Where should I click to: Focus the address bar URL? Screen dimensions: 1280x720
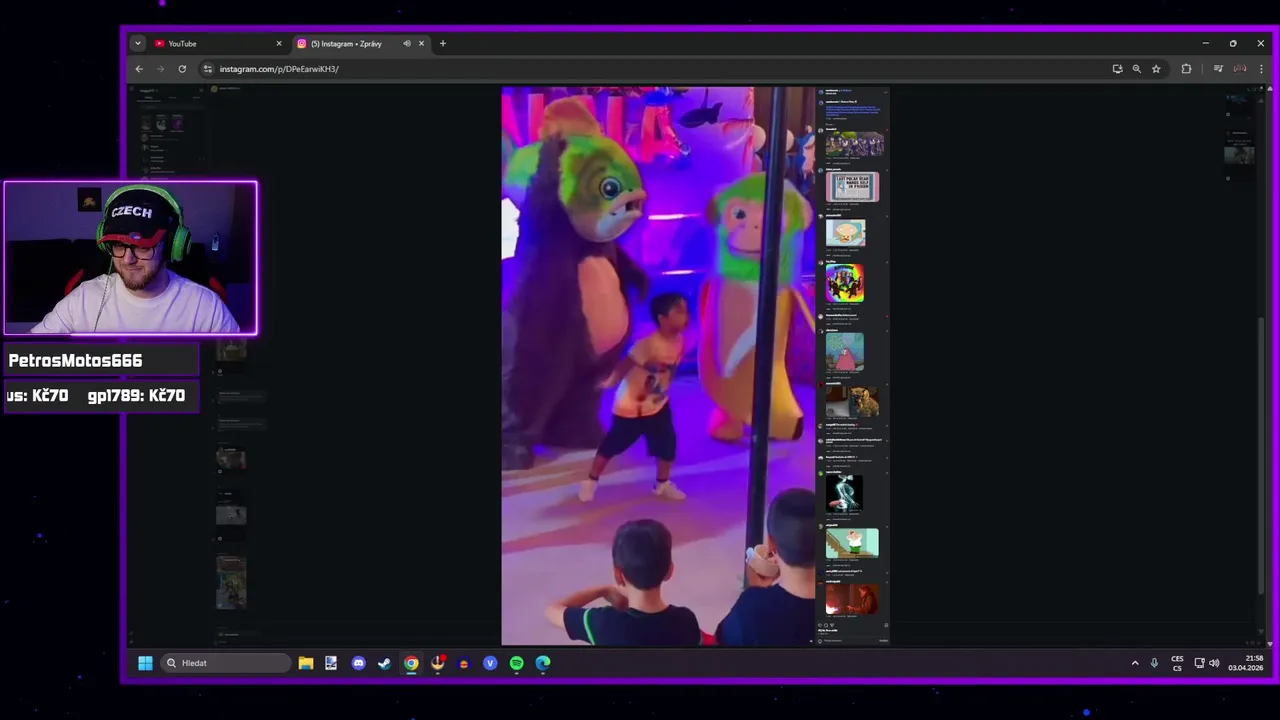pyautogui.click(x=279, y=69)
